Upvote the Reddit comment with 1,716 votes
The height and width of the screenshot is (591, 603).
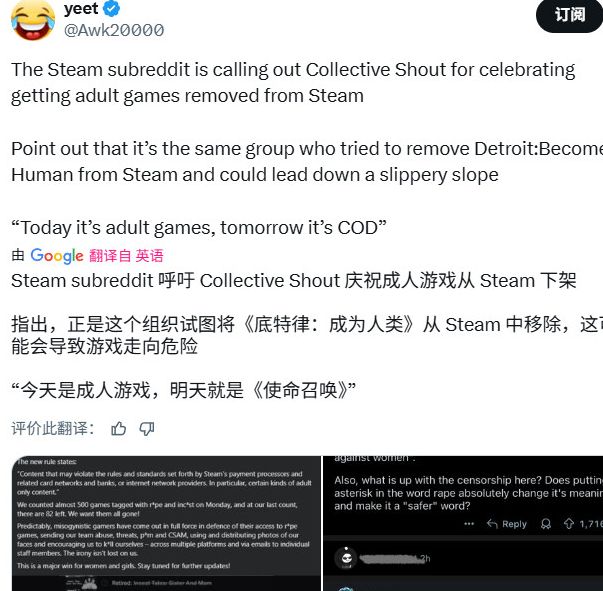pyautogui.click(x=568, y=524)
